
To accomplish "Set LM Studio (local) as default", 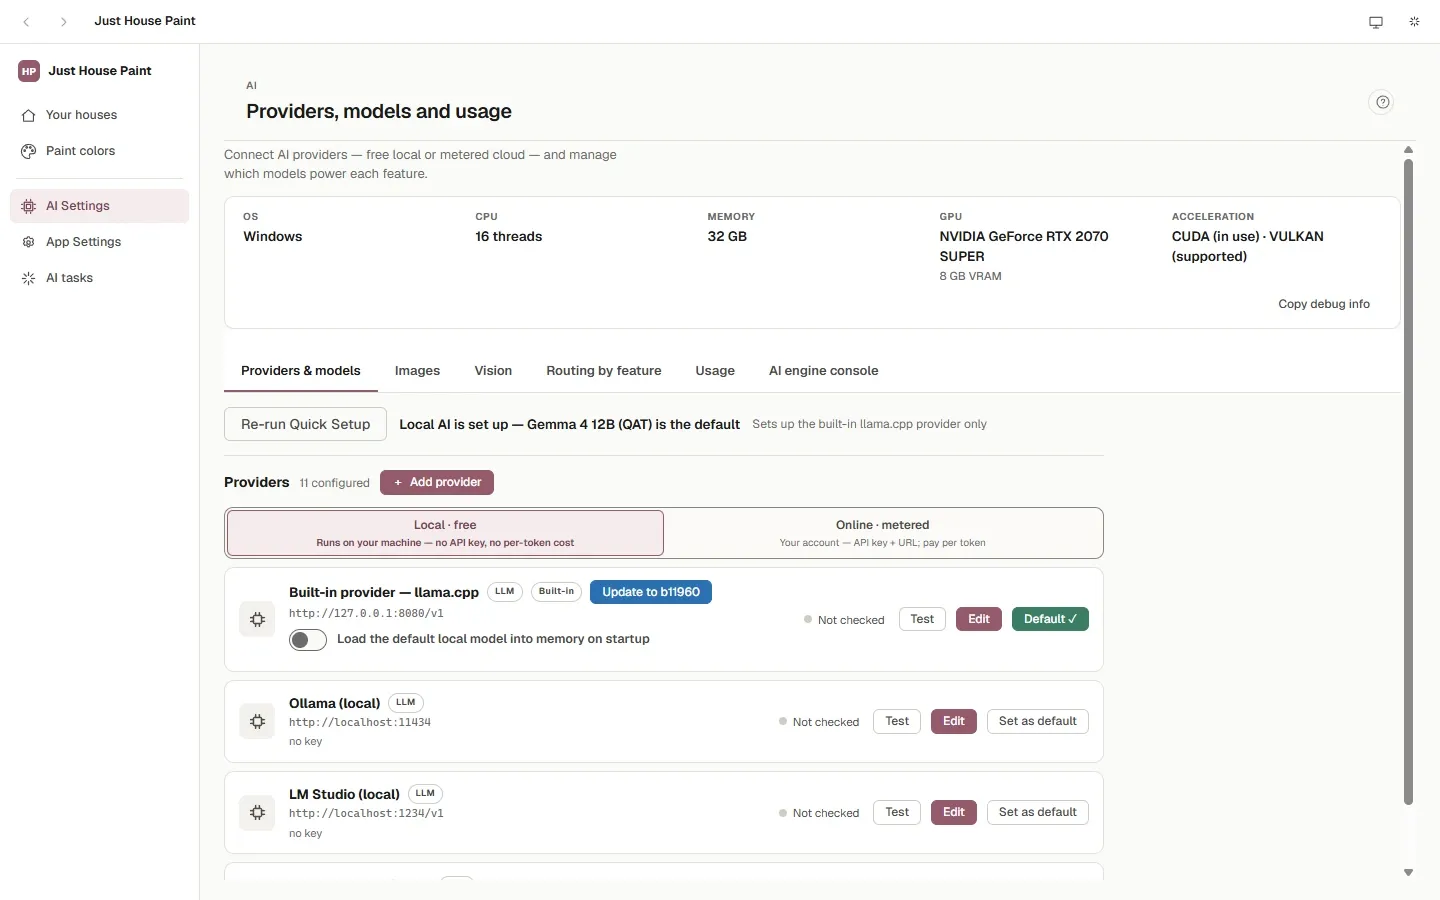I will 1038,812.
